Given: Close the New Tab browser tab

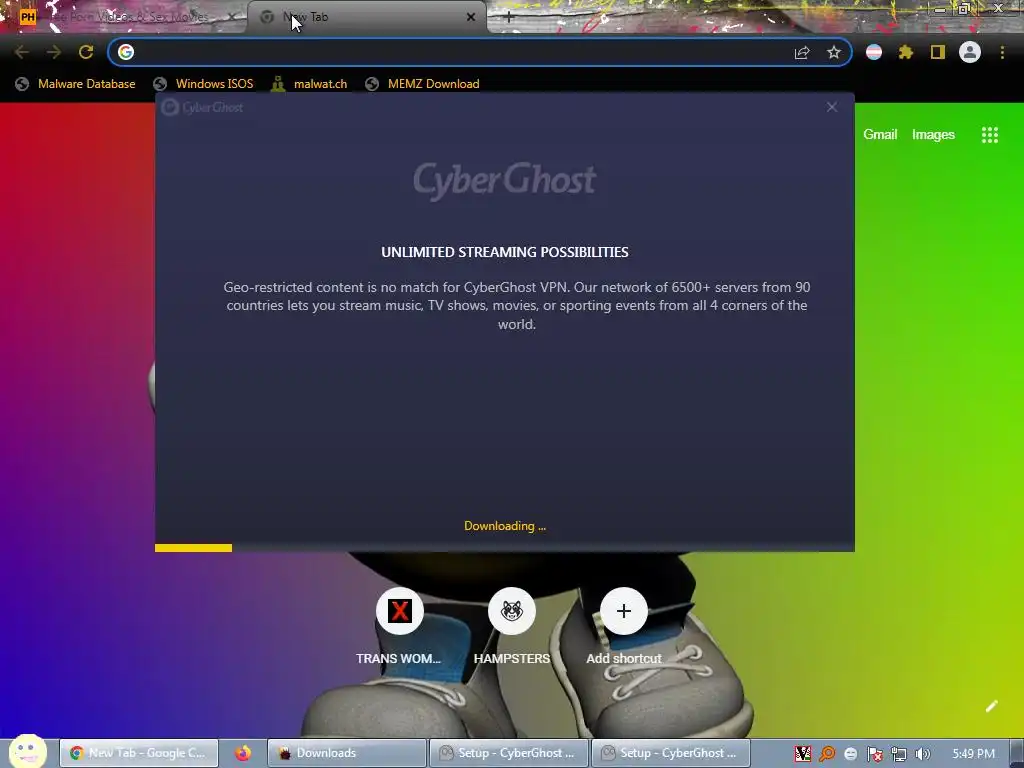Looking at the screenshot, I should click(471, 17).
